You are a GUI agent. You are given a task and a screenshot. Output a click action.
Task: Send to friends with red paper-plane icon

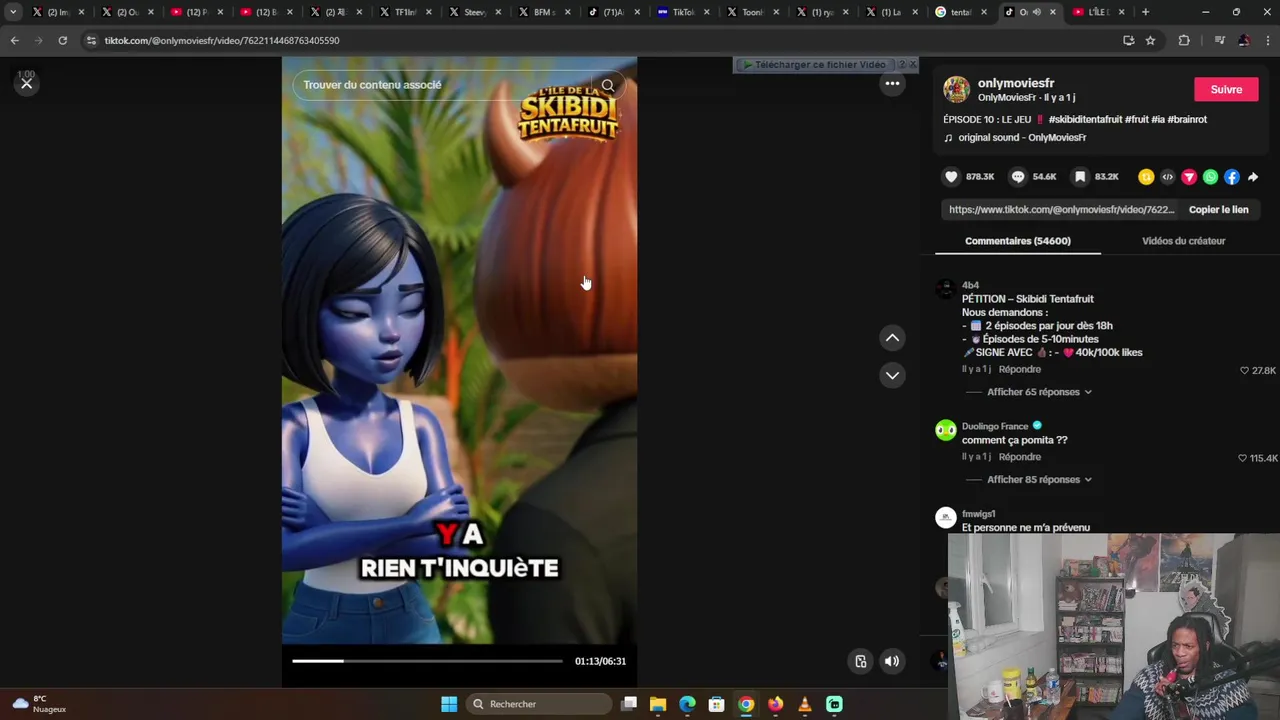tap(1189, 177)
